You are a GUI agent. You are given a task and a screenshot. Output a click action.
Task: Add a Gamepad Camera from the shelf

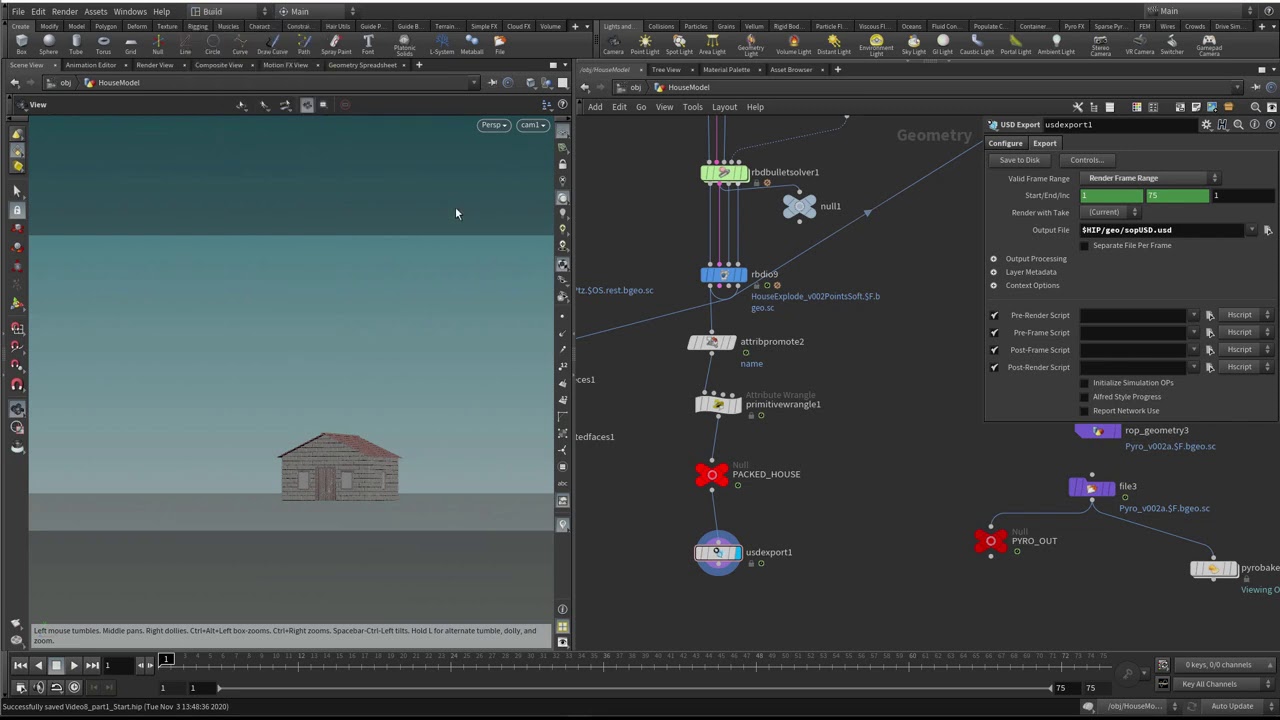[1209, 46]
